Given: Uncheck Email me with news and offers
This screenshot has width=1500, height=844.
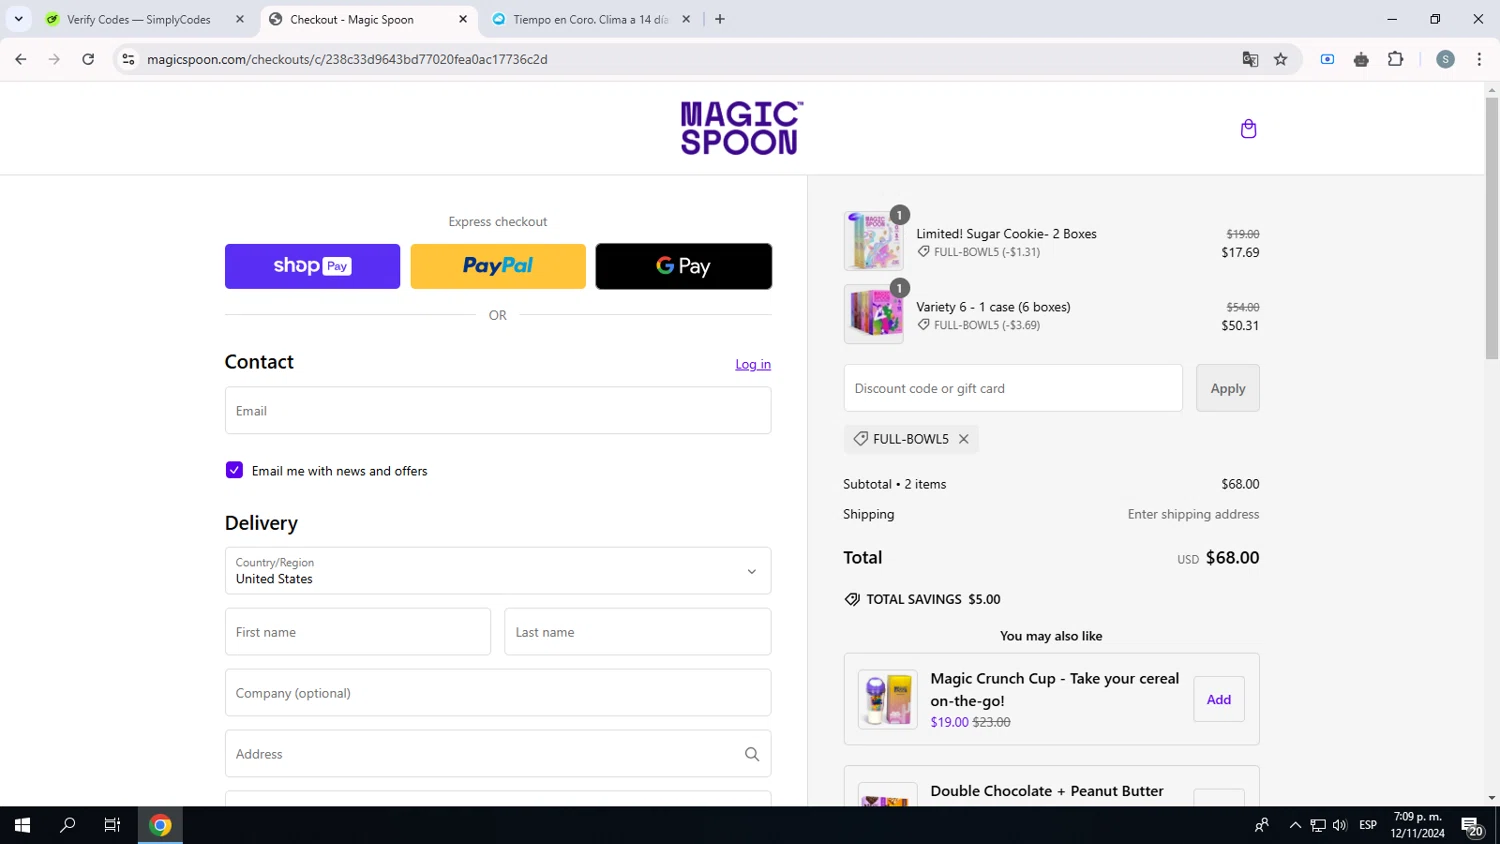Looking at the screenshot, I should (x=234, y=470).
